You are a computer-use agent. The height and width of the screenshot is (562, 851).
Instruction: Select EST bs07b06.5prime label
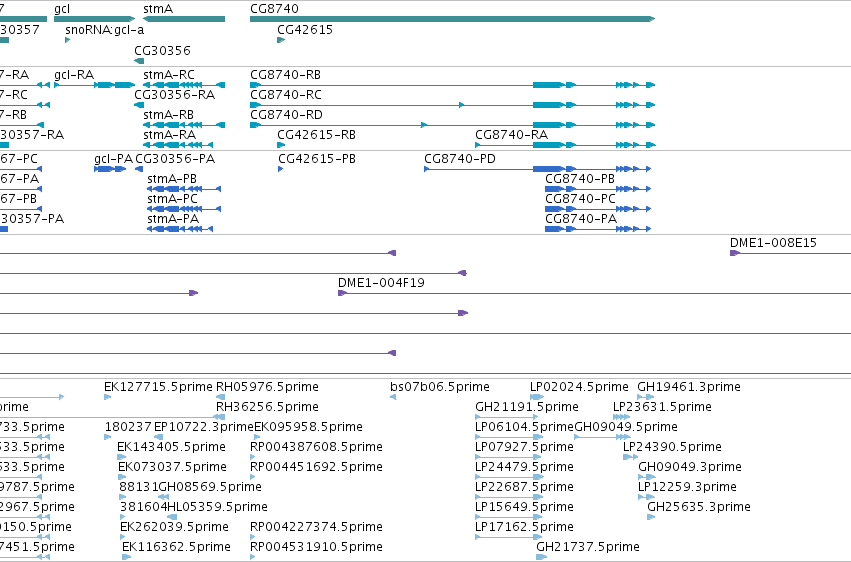click(x=440, y=387)
